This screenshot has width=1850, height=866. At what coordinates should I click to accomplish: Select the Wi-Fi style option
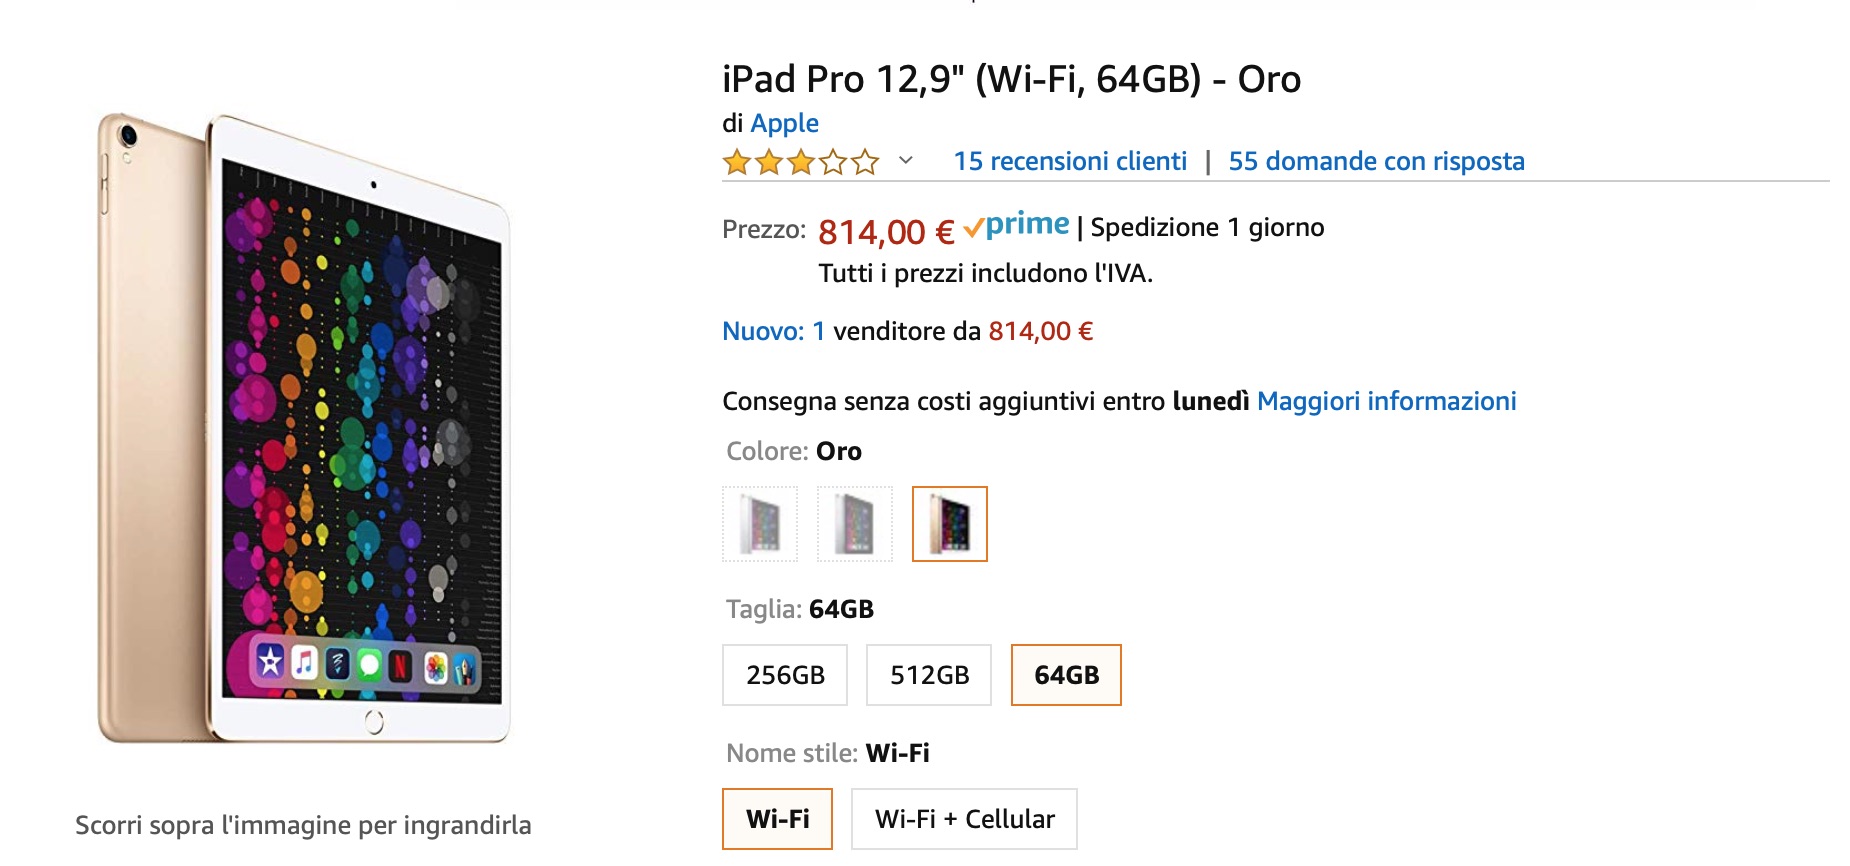click(x=777, y=818)
